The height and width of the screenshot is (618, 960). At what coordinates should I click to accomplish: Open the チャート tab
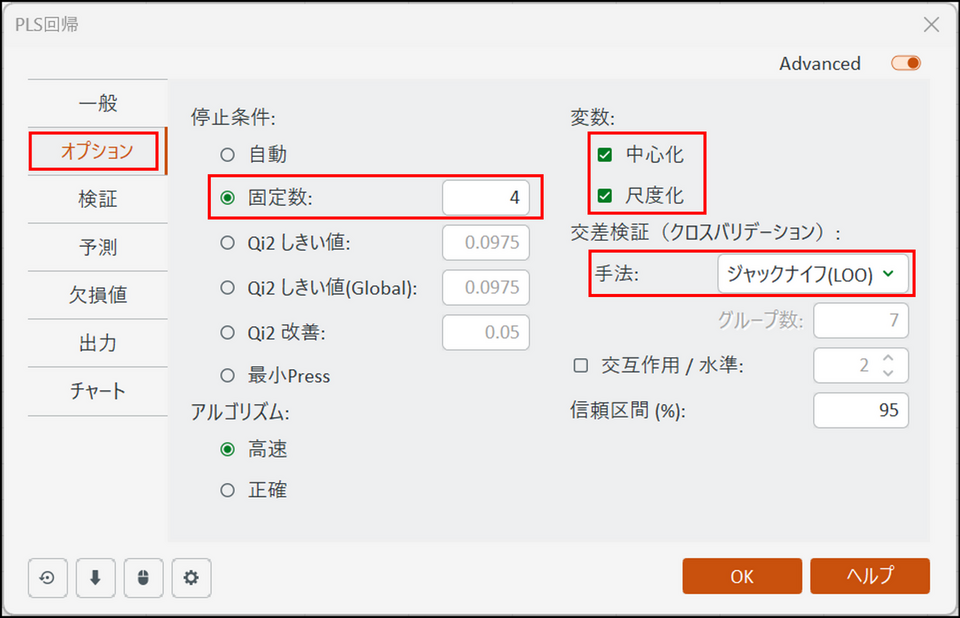98,391
